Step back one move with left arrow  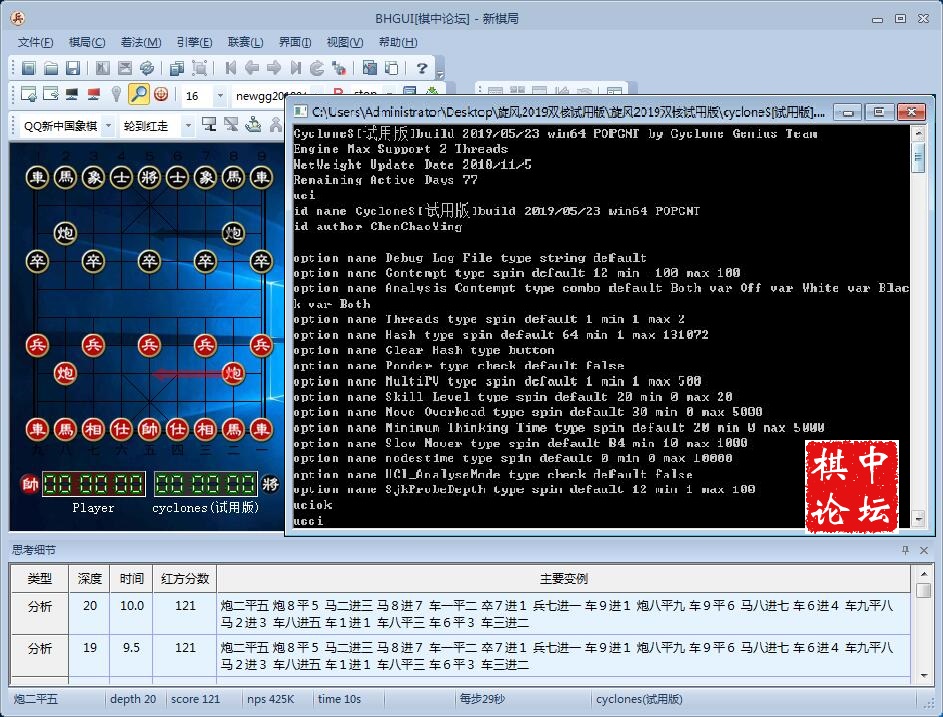coord(252,68)
